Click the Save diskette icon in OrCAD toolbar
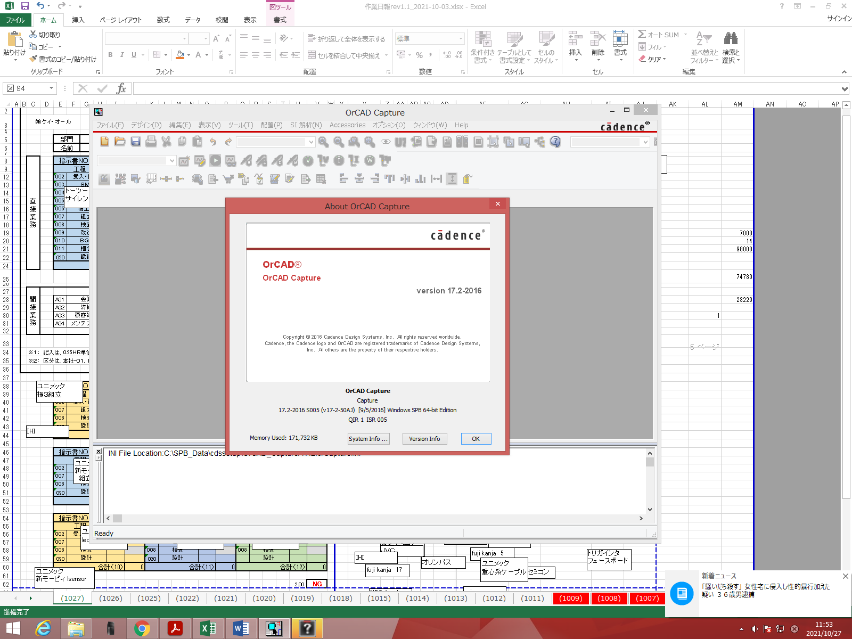 coord(135,142)
